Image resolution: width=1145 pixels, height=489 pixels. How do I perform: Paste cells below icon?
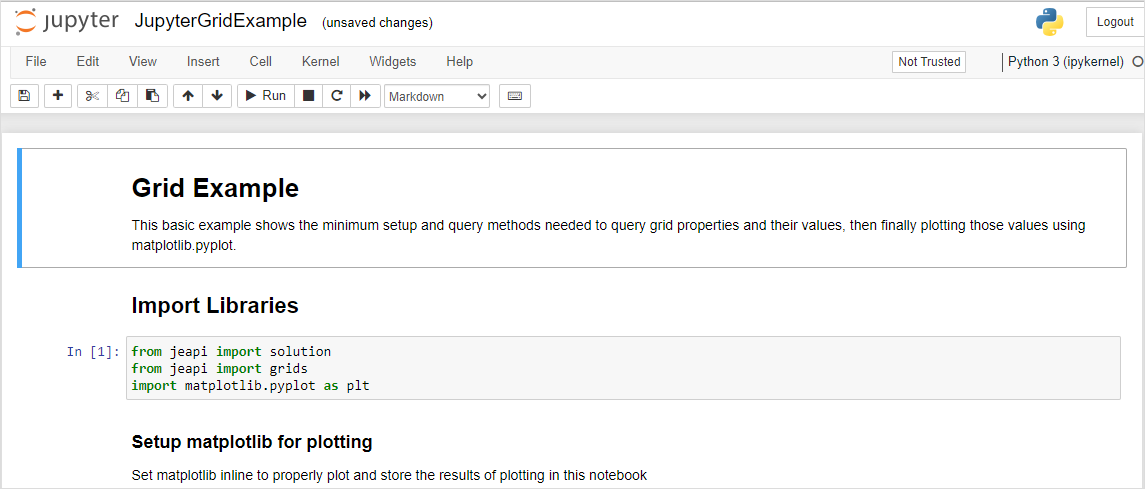[x=152, y=96]
